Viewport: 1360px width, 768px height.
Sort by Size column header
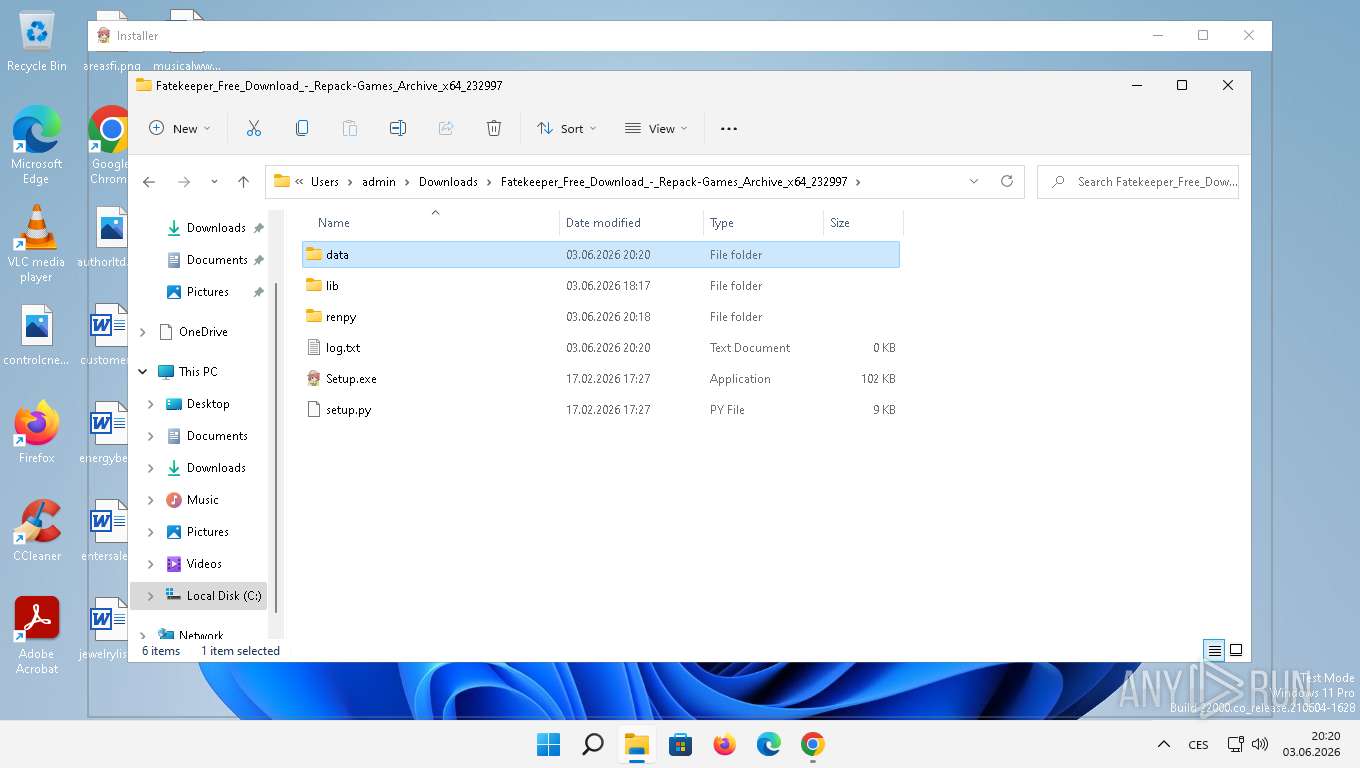click(x=863, y=223)
